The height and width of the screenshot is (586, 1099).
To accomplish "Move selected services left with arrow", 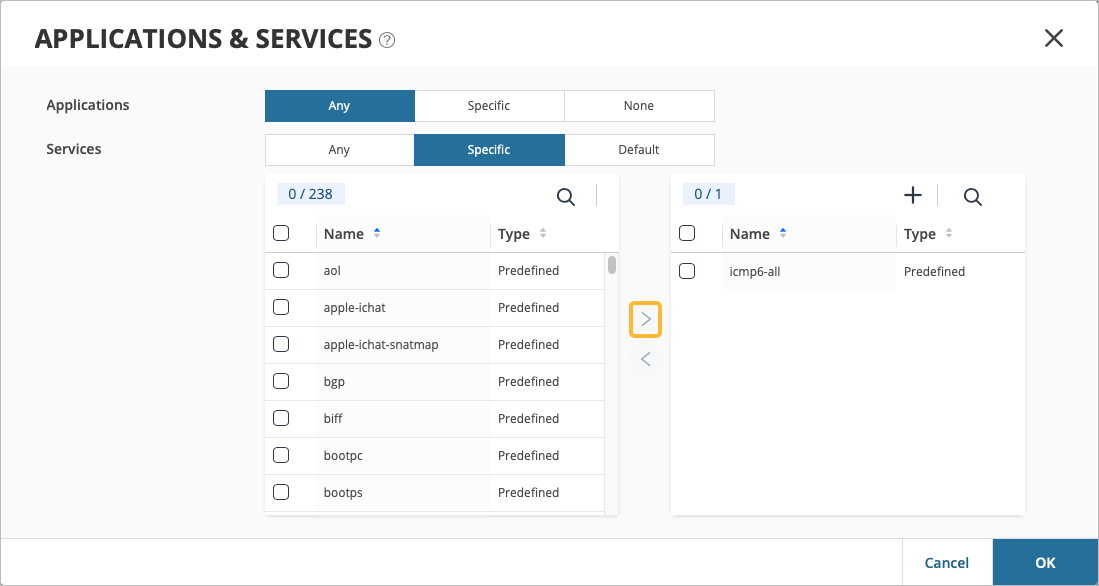I will click(646, 359).
